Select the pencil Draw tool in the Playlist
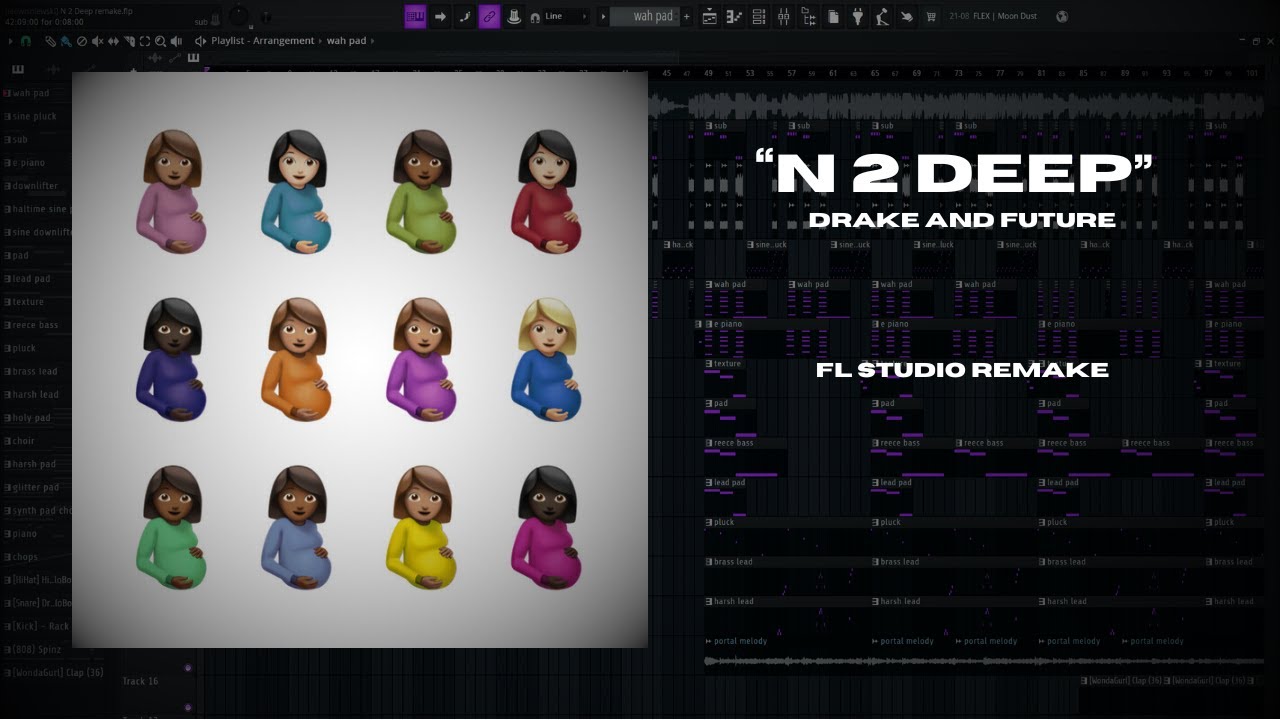1280x720 pixels. tap(50, 41)
